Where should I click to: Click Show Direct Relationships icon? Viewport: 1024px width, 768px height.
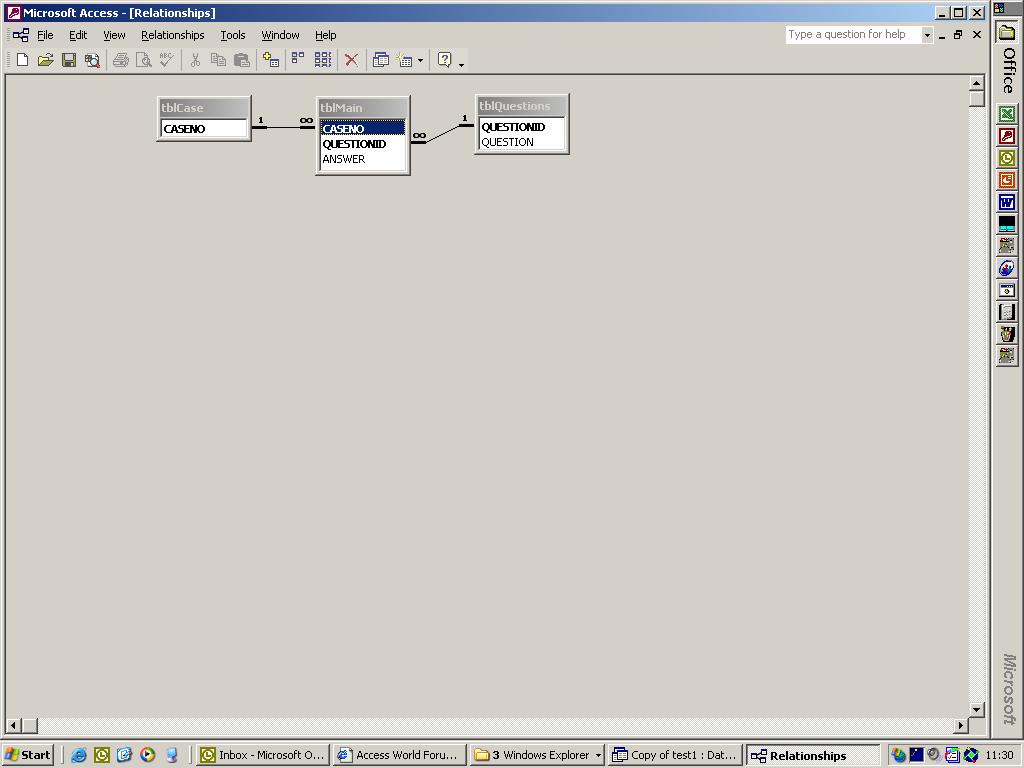click(x=298, y=60)
